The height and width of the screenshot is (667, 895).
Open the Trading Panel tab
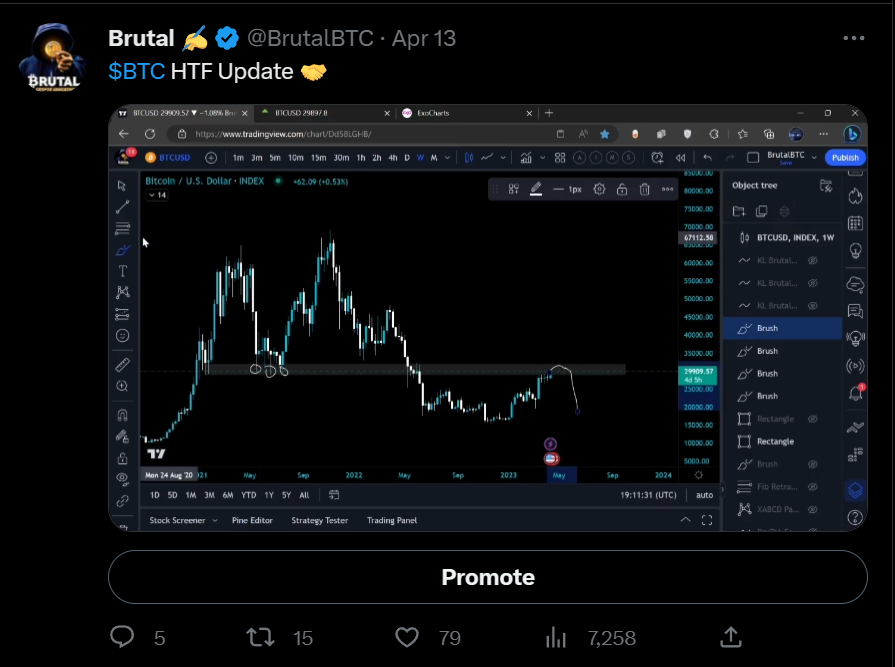point(392,520)
